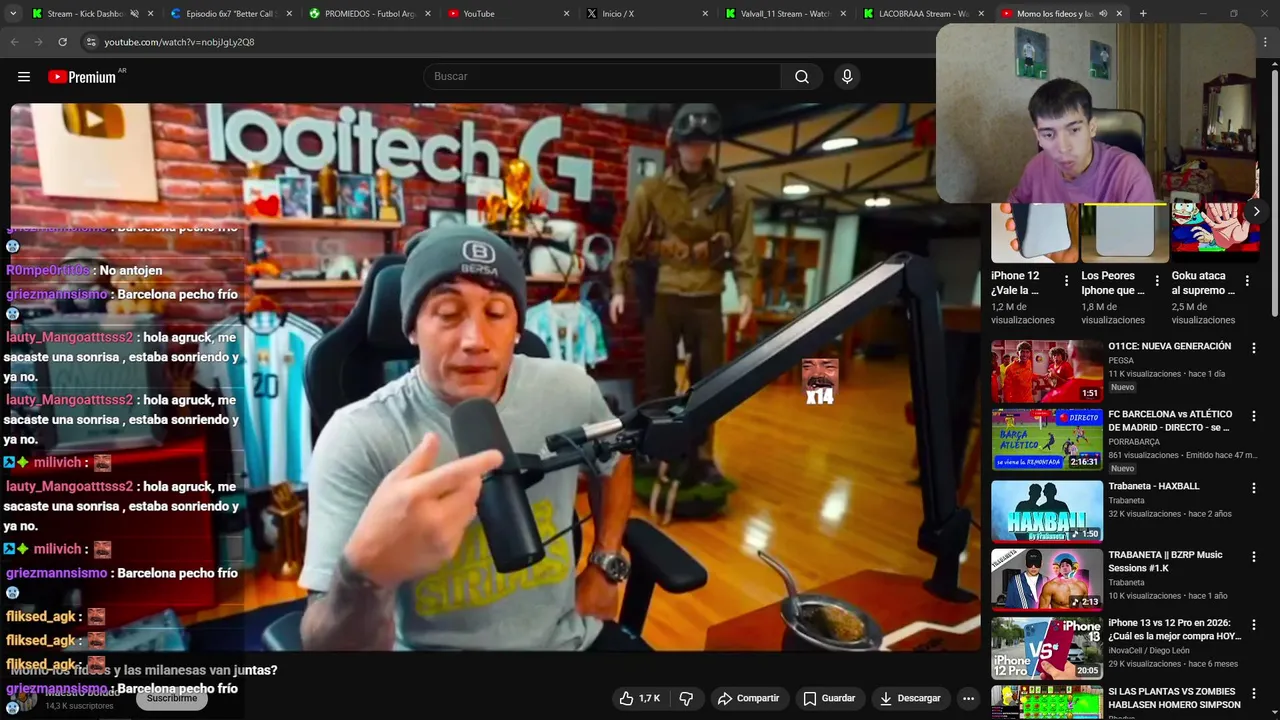Open FC BARCELONA vs ATLÉTICO DE MADRID title

[x=1170, y=421]
